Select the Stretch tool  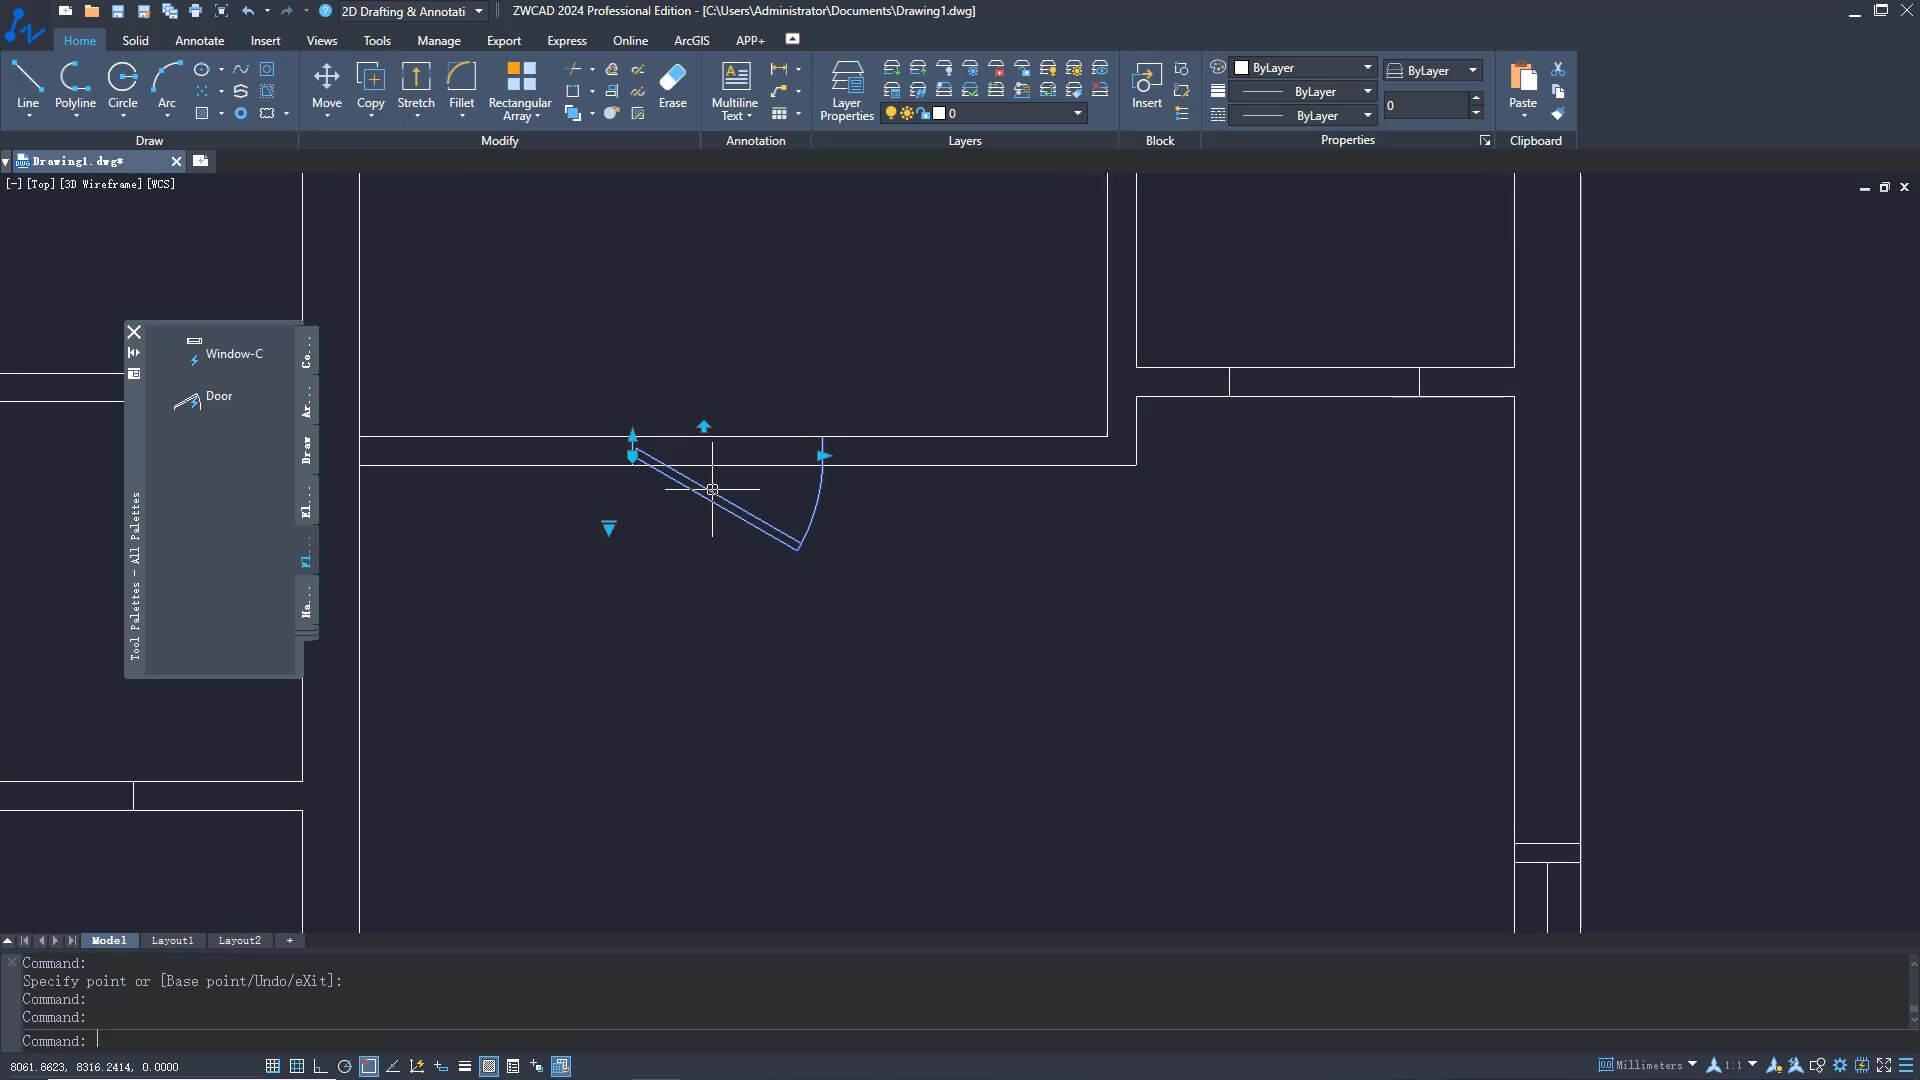[x=416, y=85]
